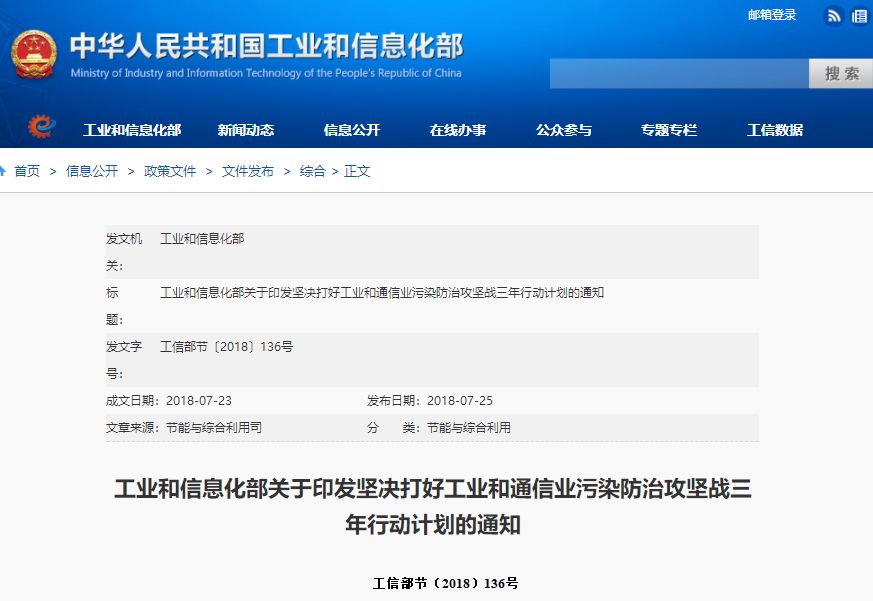This screenshot has height=601, width=873.
Task: Open 在线办事 menu item
Action: (458, 130)
